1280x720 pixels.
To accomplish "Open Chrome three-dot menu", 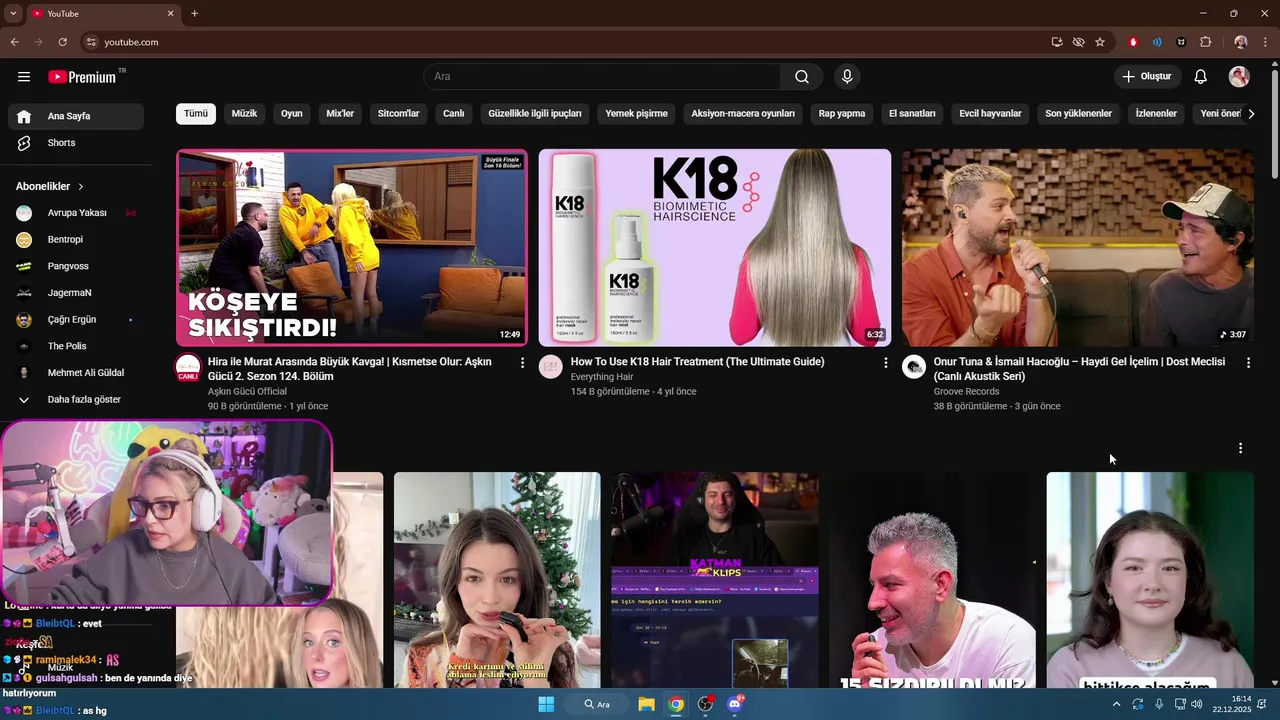I will tap(1264, 42).
